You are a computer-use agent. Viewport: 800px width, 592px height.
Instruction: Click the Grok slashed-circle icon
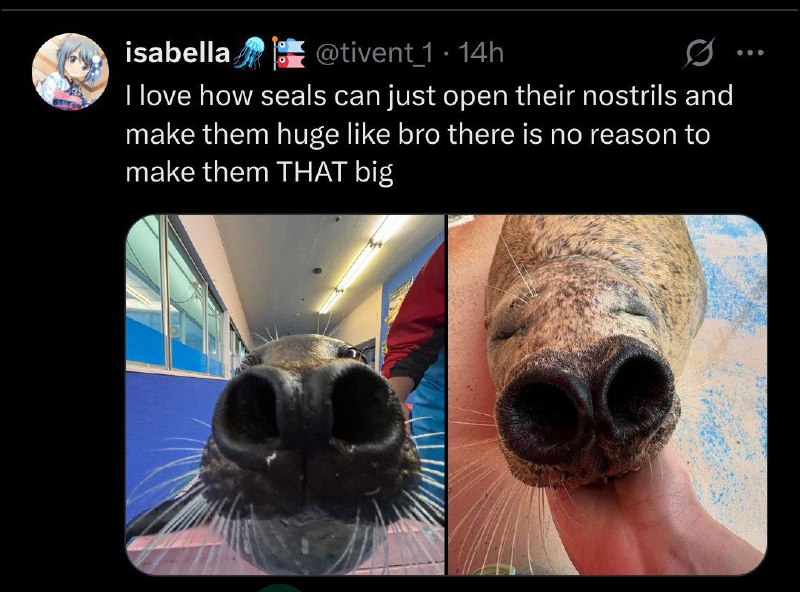click(698, 53)
